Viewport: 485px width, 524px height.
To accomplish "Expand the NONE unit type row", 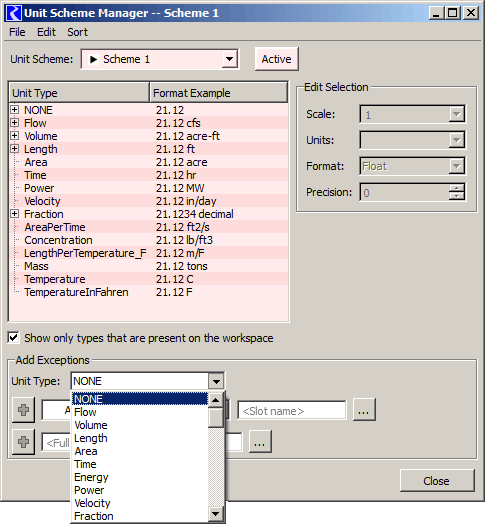I will coord(14,110).
